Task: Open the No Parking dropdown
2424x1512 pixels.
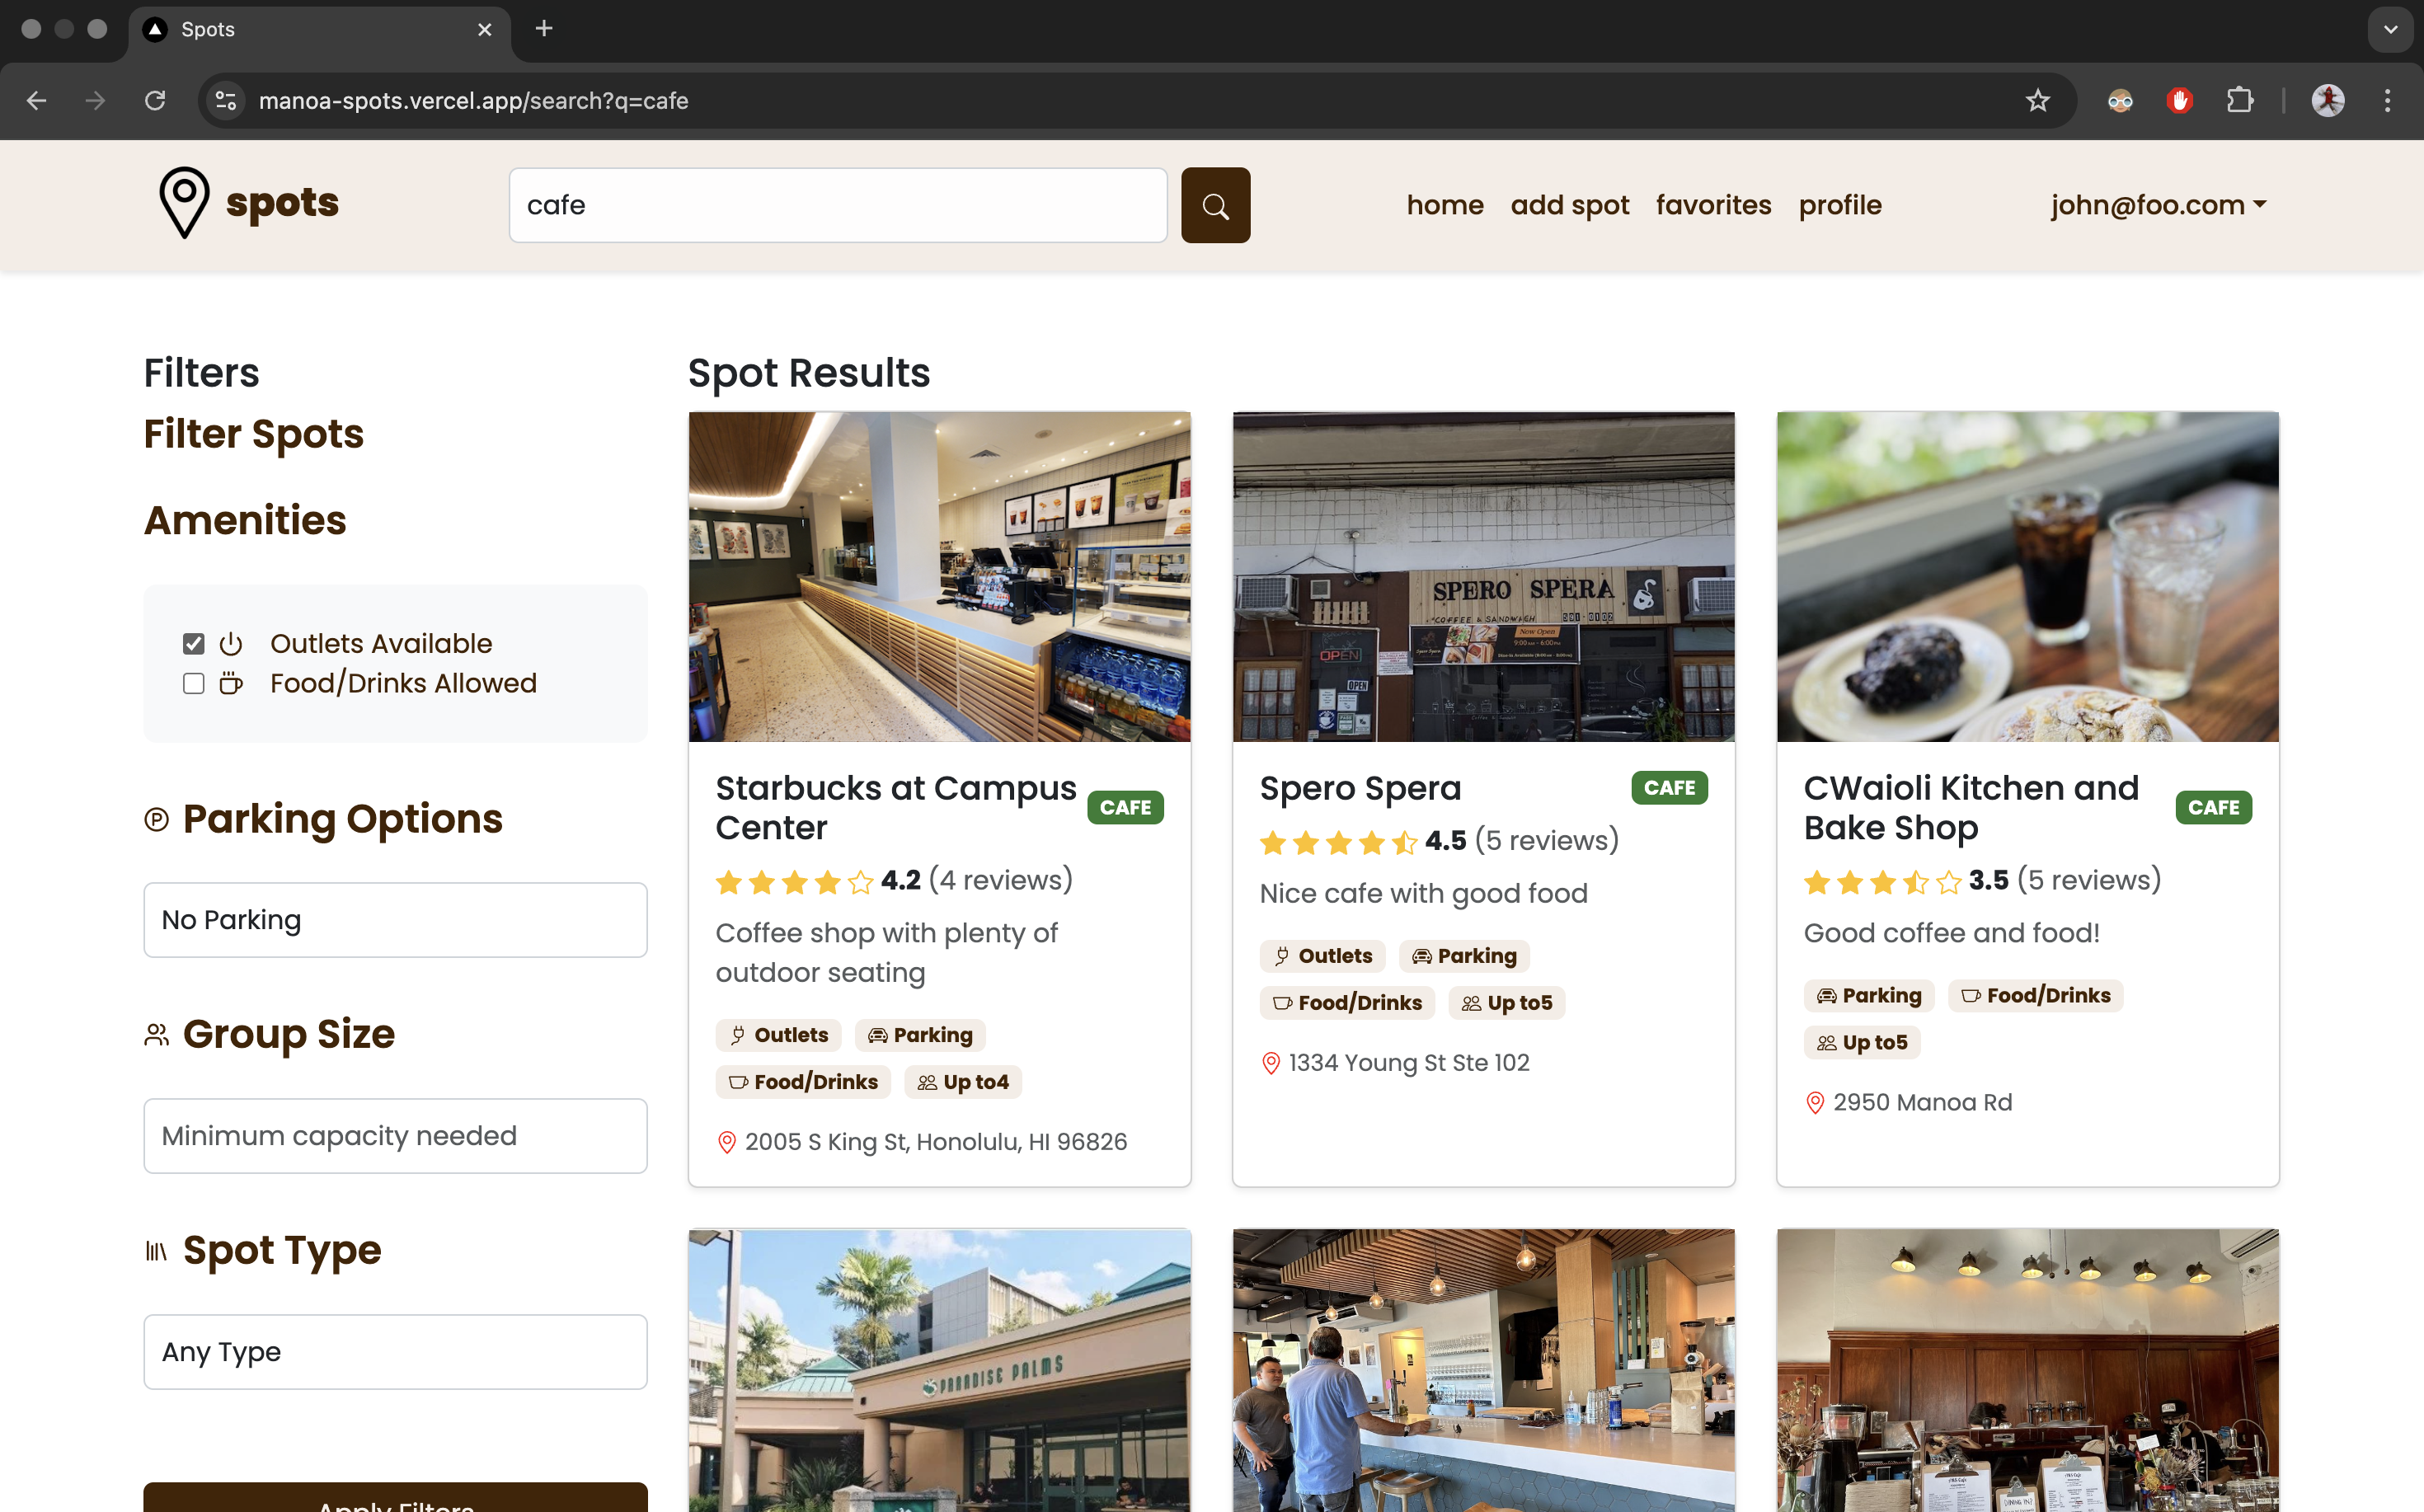Action: coord(395,920)
